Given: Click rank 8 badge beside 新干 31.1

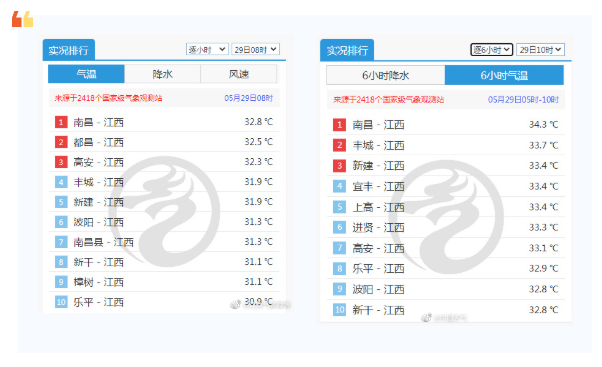Looking at the screenshot, I should pyautogui.click(x=61, y=262).
